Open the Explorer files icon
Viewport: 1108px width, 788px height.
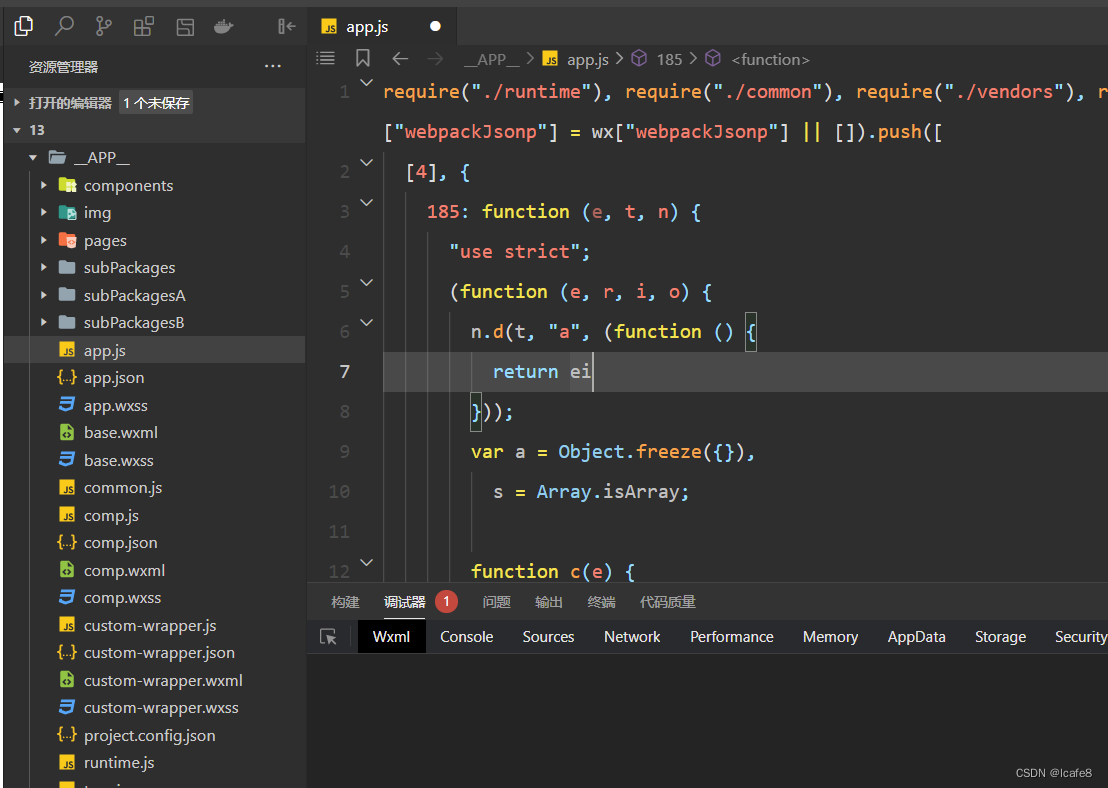click(x=23, y=26)
